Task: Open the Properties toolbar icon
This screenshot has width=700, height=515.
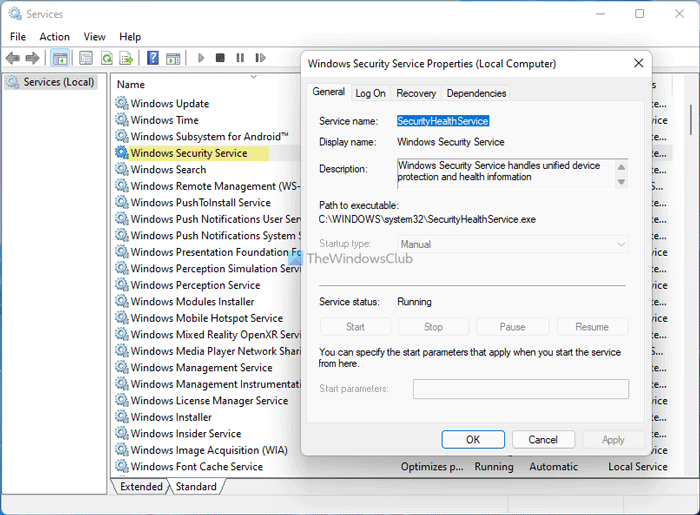Action: [86, 58]
